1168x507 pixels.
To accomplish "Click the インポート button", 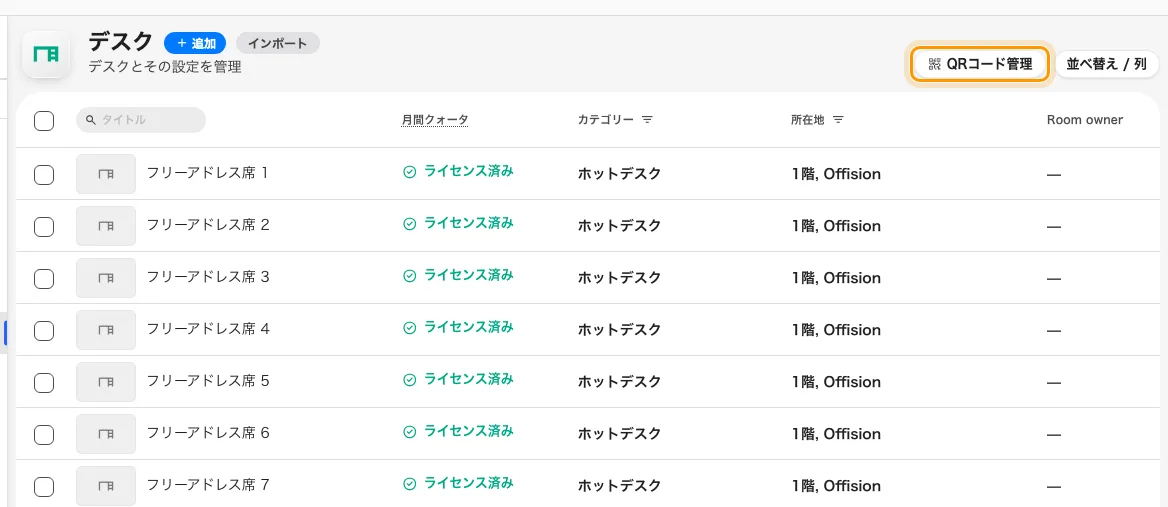I will 278,43.
